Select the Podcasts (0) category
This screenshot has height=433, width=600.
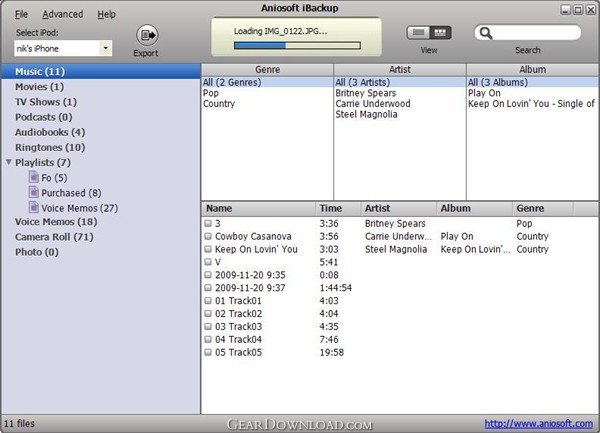(x=101, y=117)
